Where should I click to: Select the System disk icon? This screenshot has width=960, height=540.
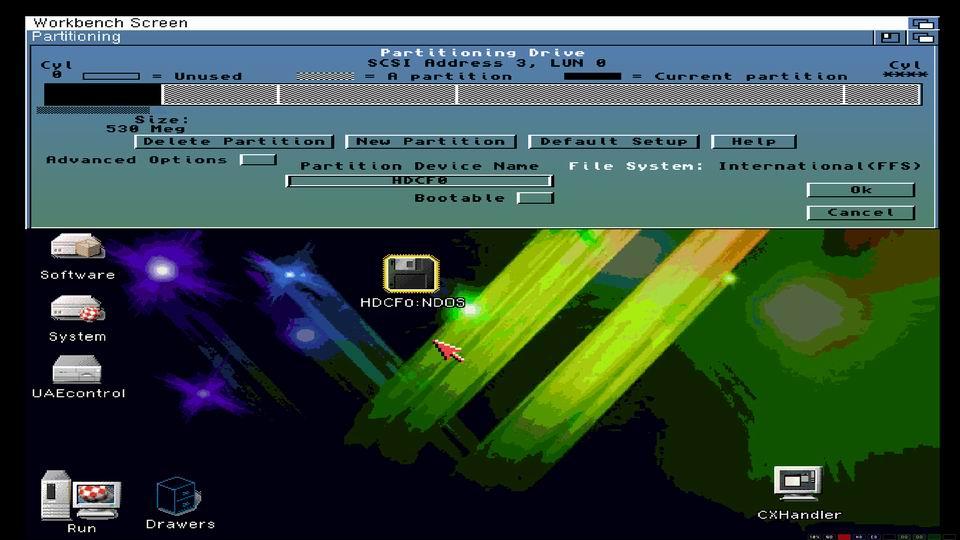pos(77,309)
